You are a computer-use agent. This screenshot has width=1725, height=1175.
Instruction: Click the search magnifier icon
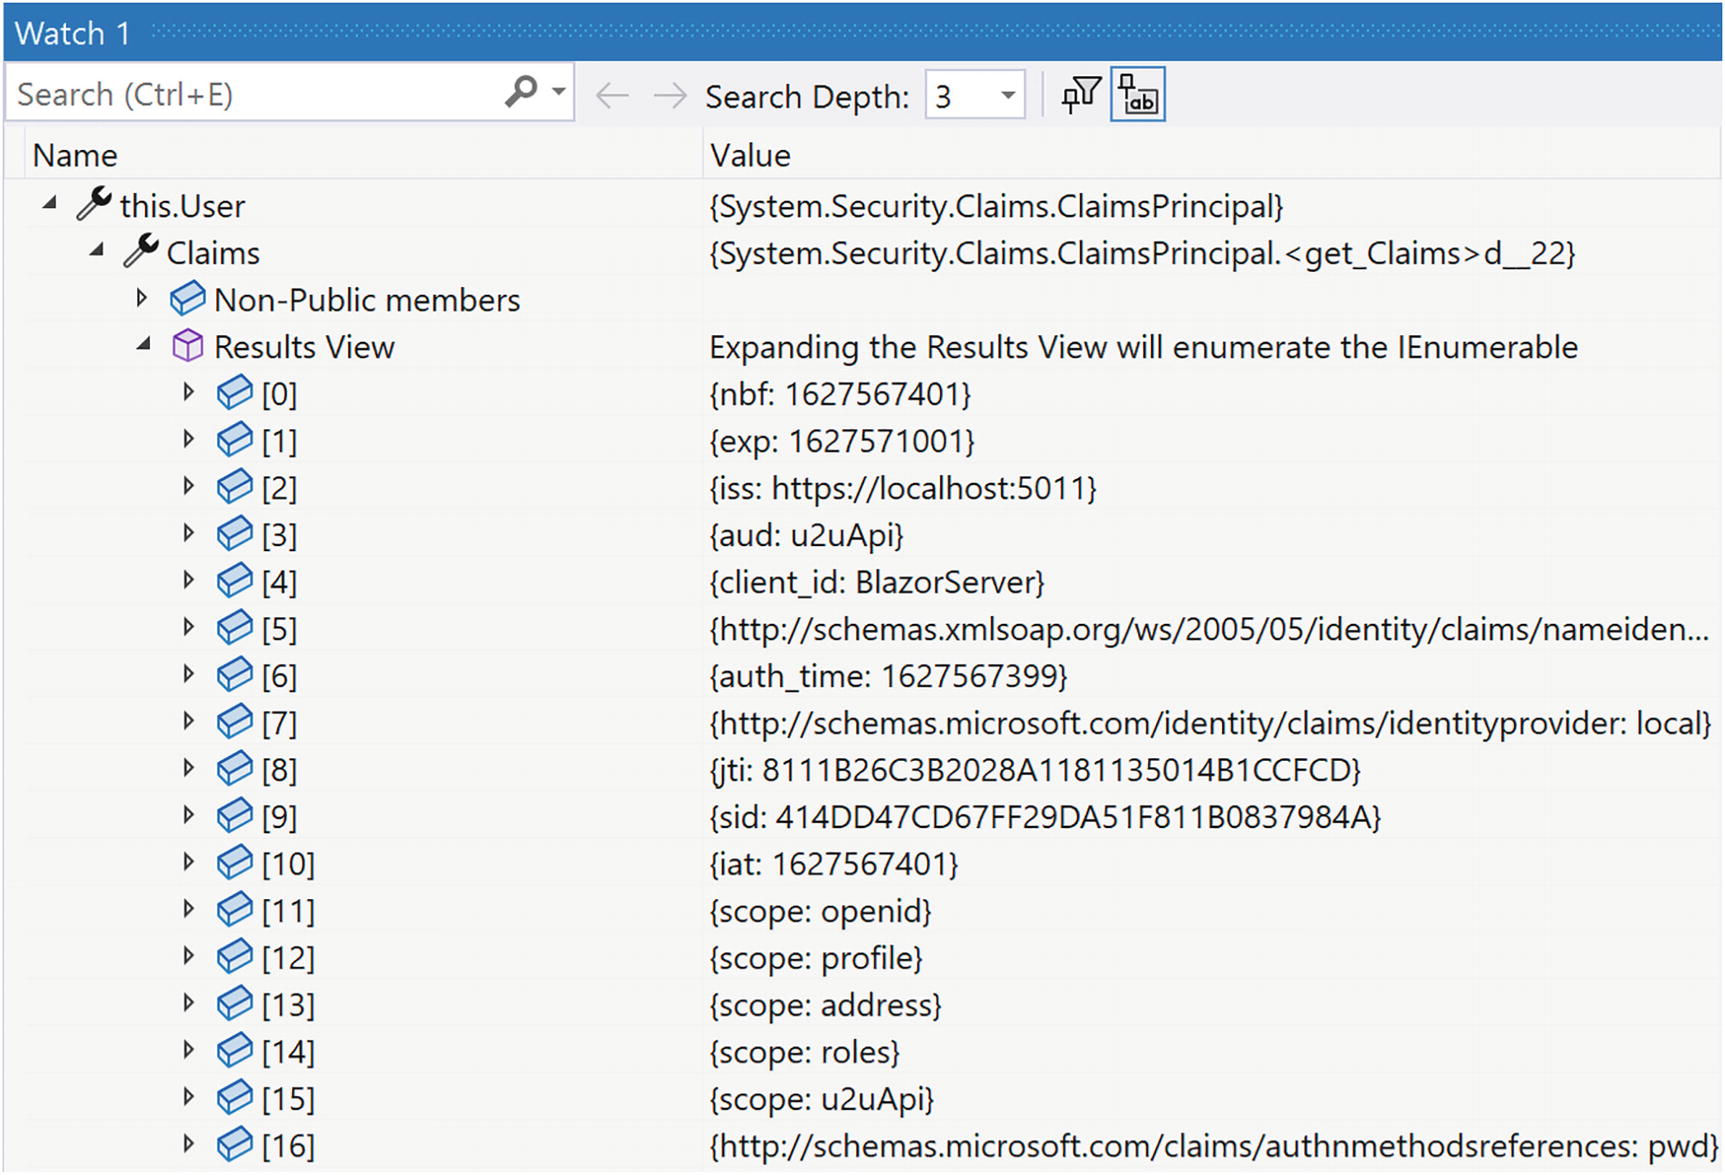(521, 92)
